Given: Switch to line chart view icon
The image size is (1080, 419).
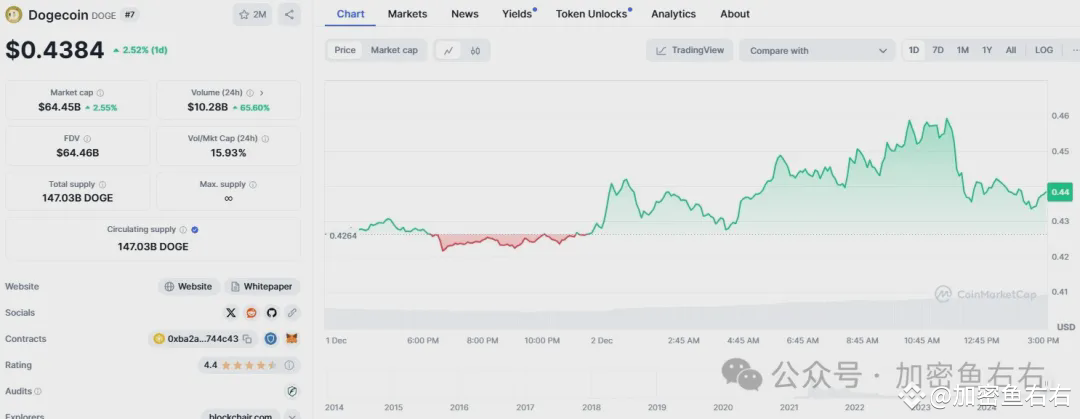Looking at the screenshot, I should (x=448, y=50).
